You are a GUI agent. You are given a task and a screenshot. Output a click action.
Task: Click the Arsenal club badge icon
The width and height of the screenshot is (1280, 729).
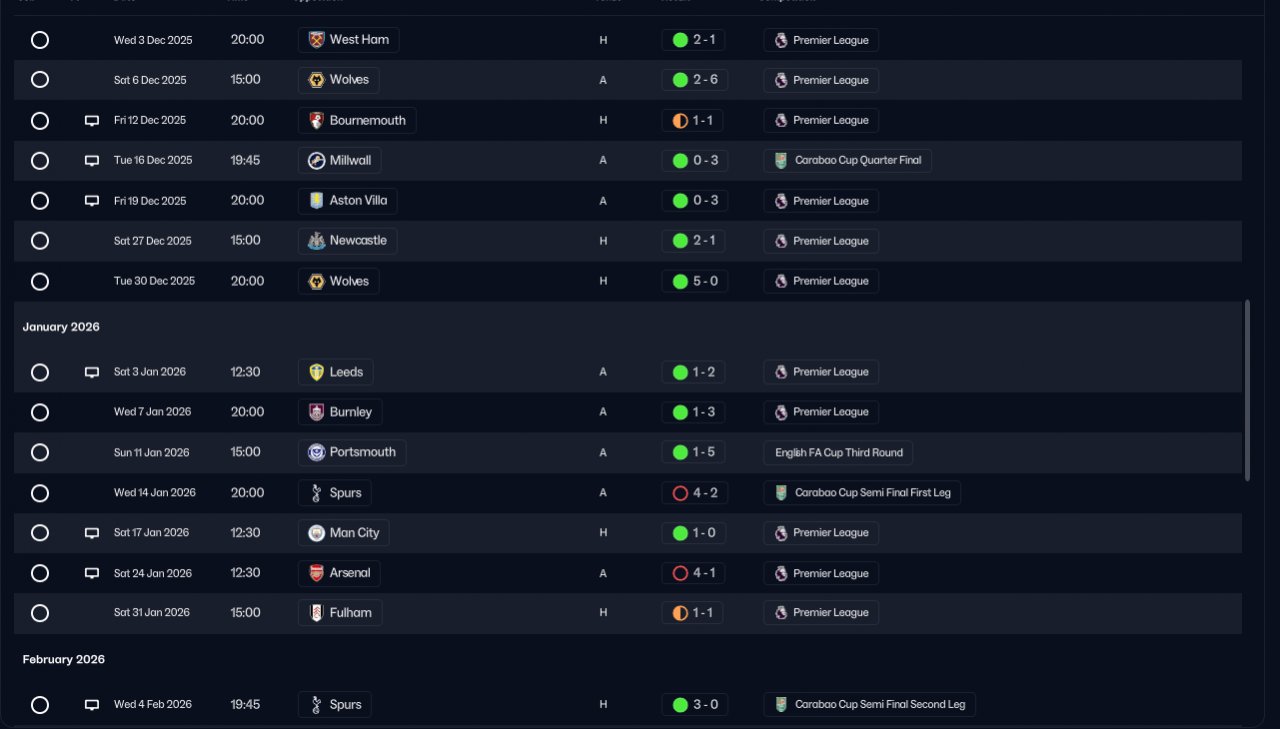point(317,574)
